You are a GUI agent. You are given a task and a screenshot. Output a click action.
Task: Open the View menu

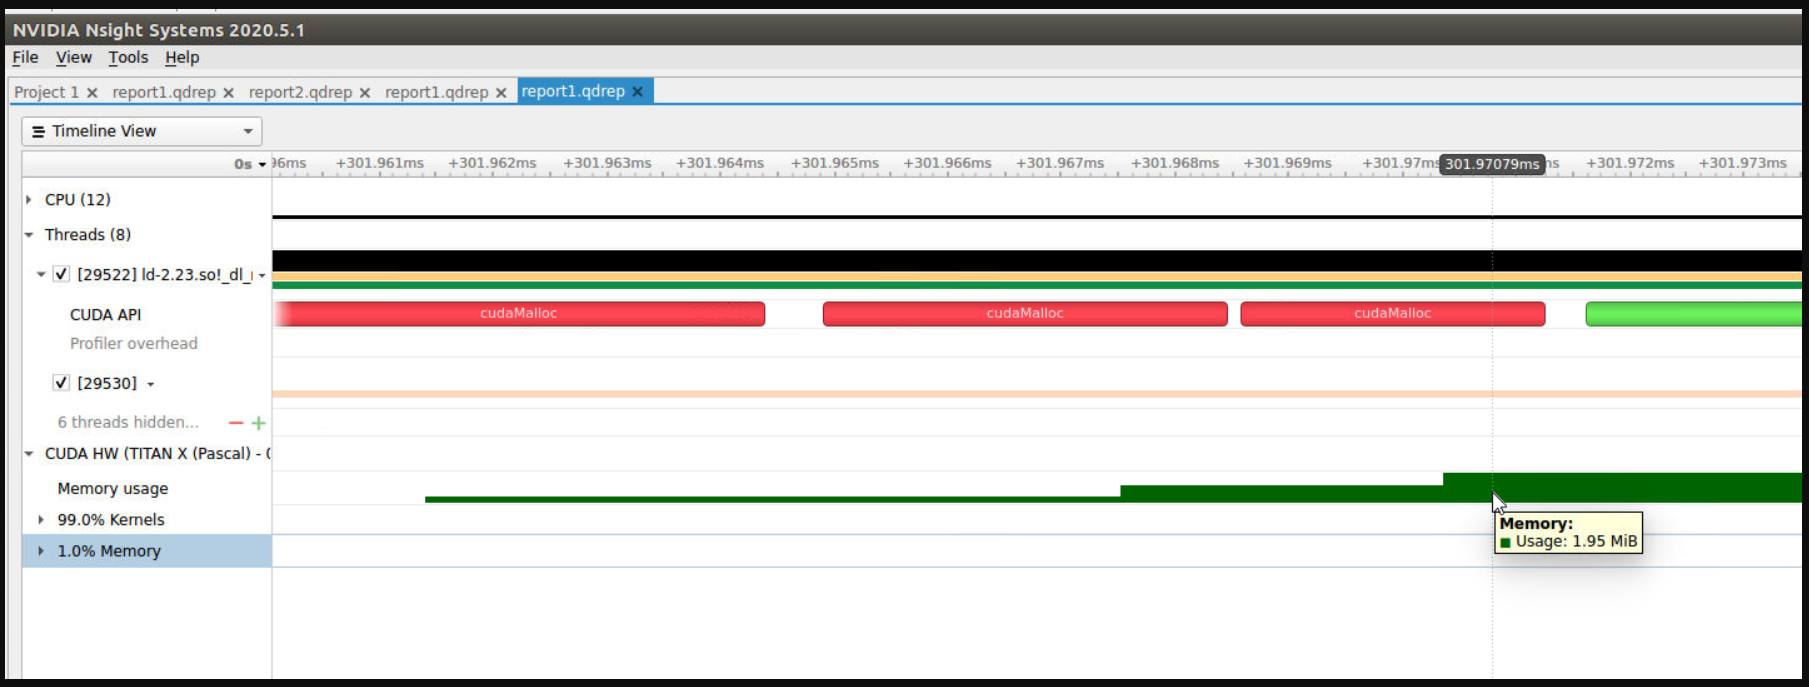(73, 58)
